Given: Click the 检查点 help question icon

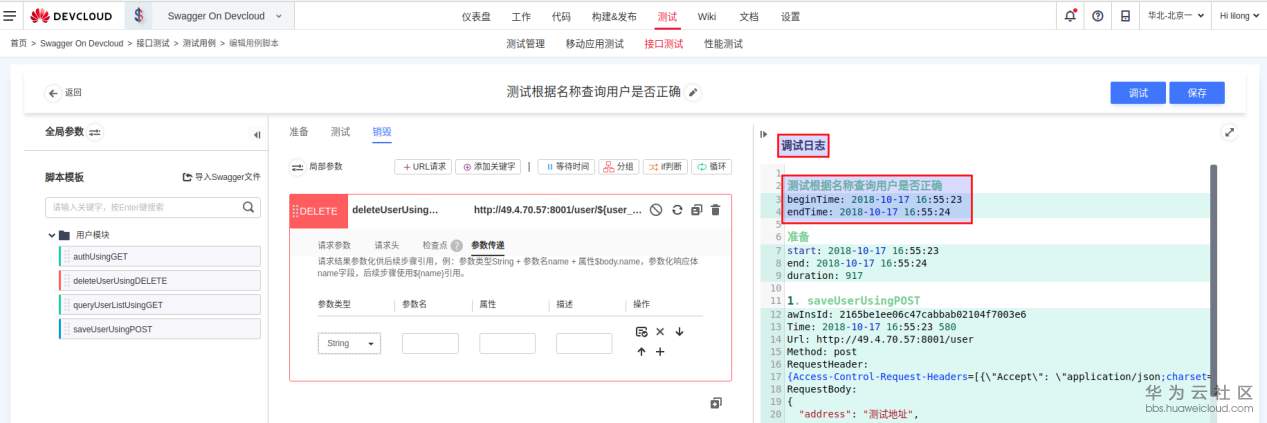Looking at the screenshot, I should click(x=456, y=245).
